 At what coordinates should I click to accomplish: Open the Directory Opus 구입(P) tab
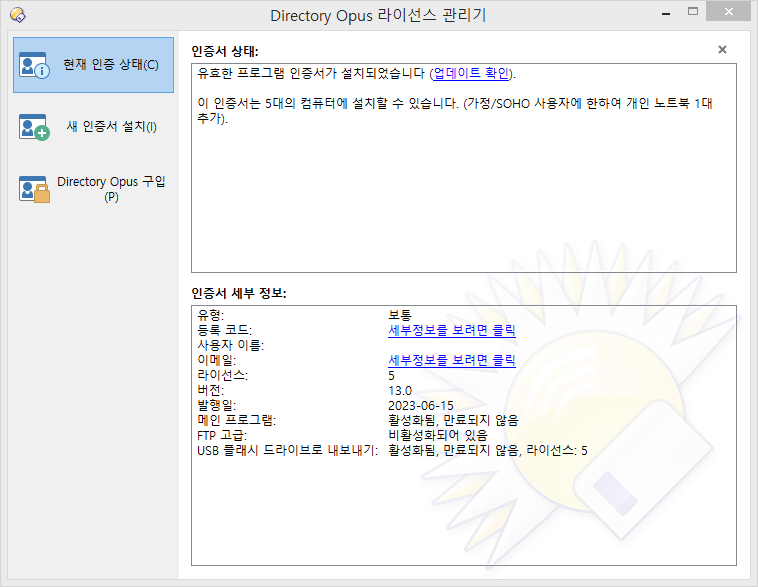click(x=93, y=189)
